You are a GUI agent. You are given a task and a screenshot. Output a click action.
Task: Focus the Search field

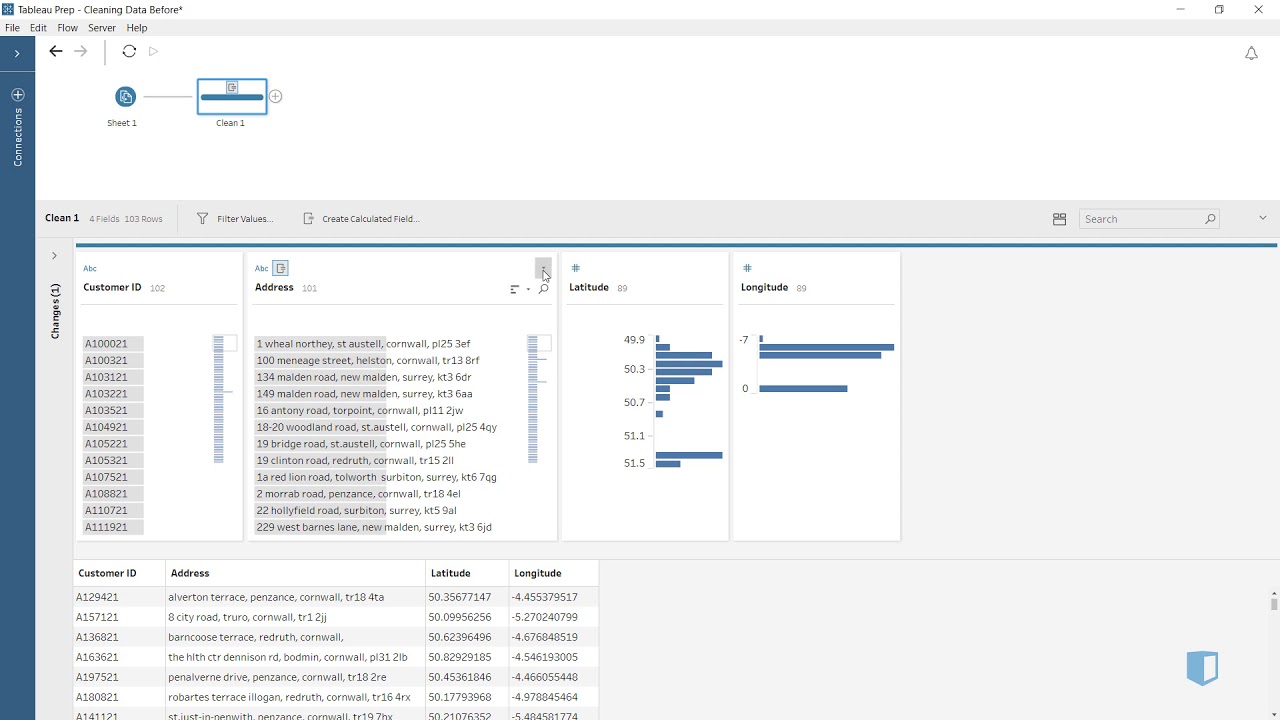click(1149, 219)
